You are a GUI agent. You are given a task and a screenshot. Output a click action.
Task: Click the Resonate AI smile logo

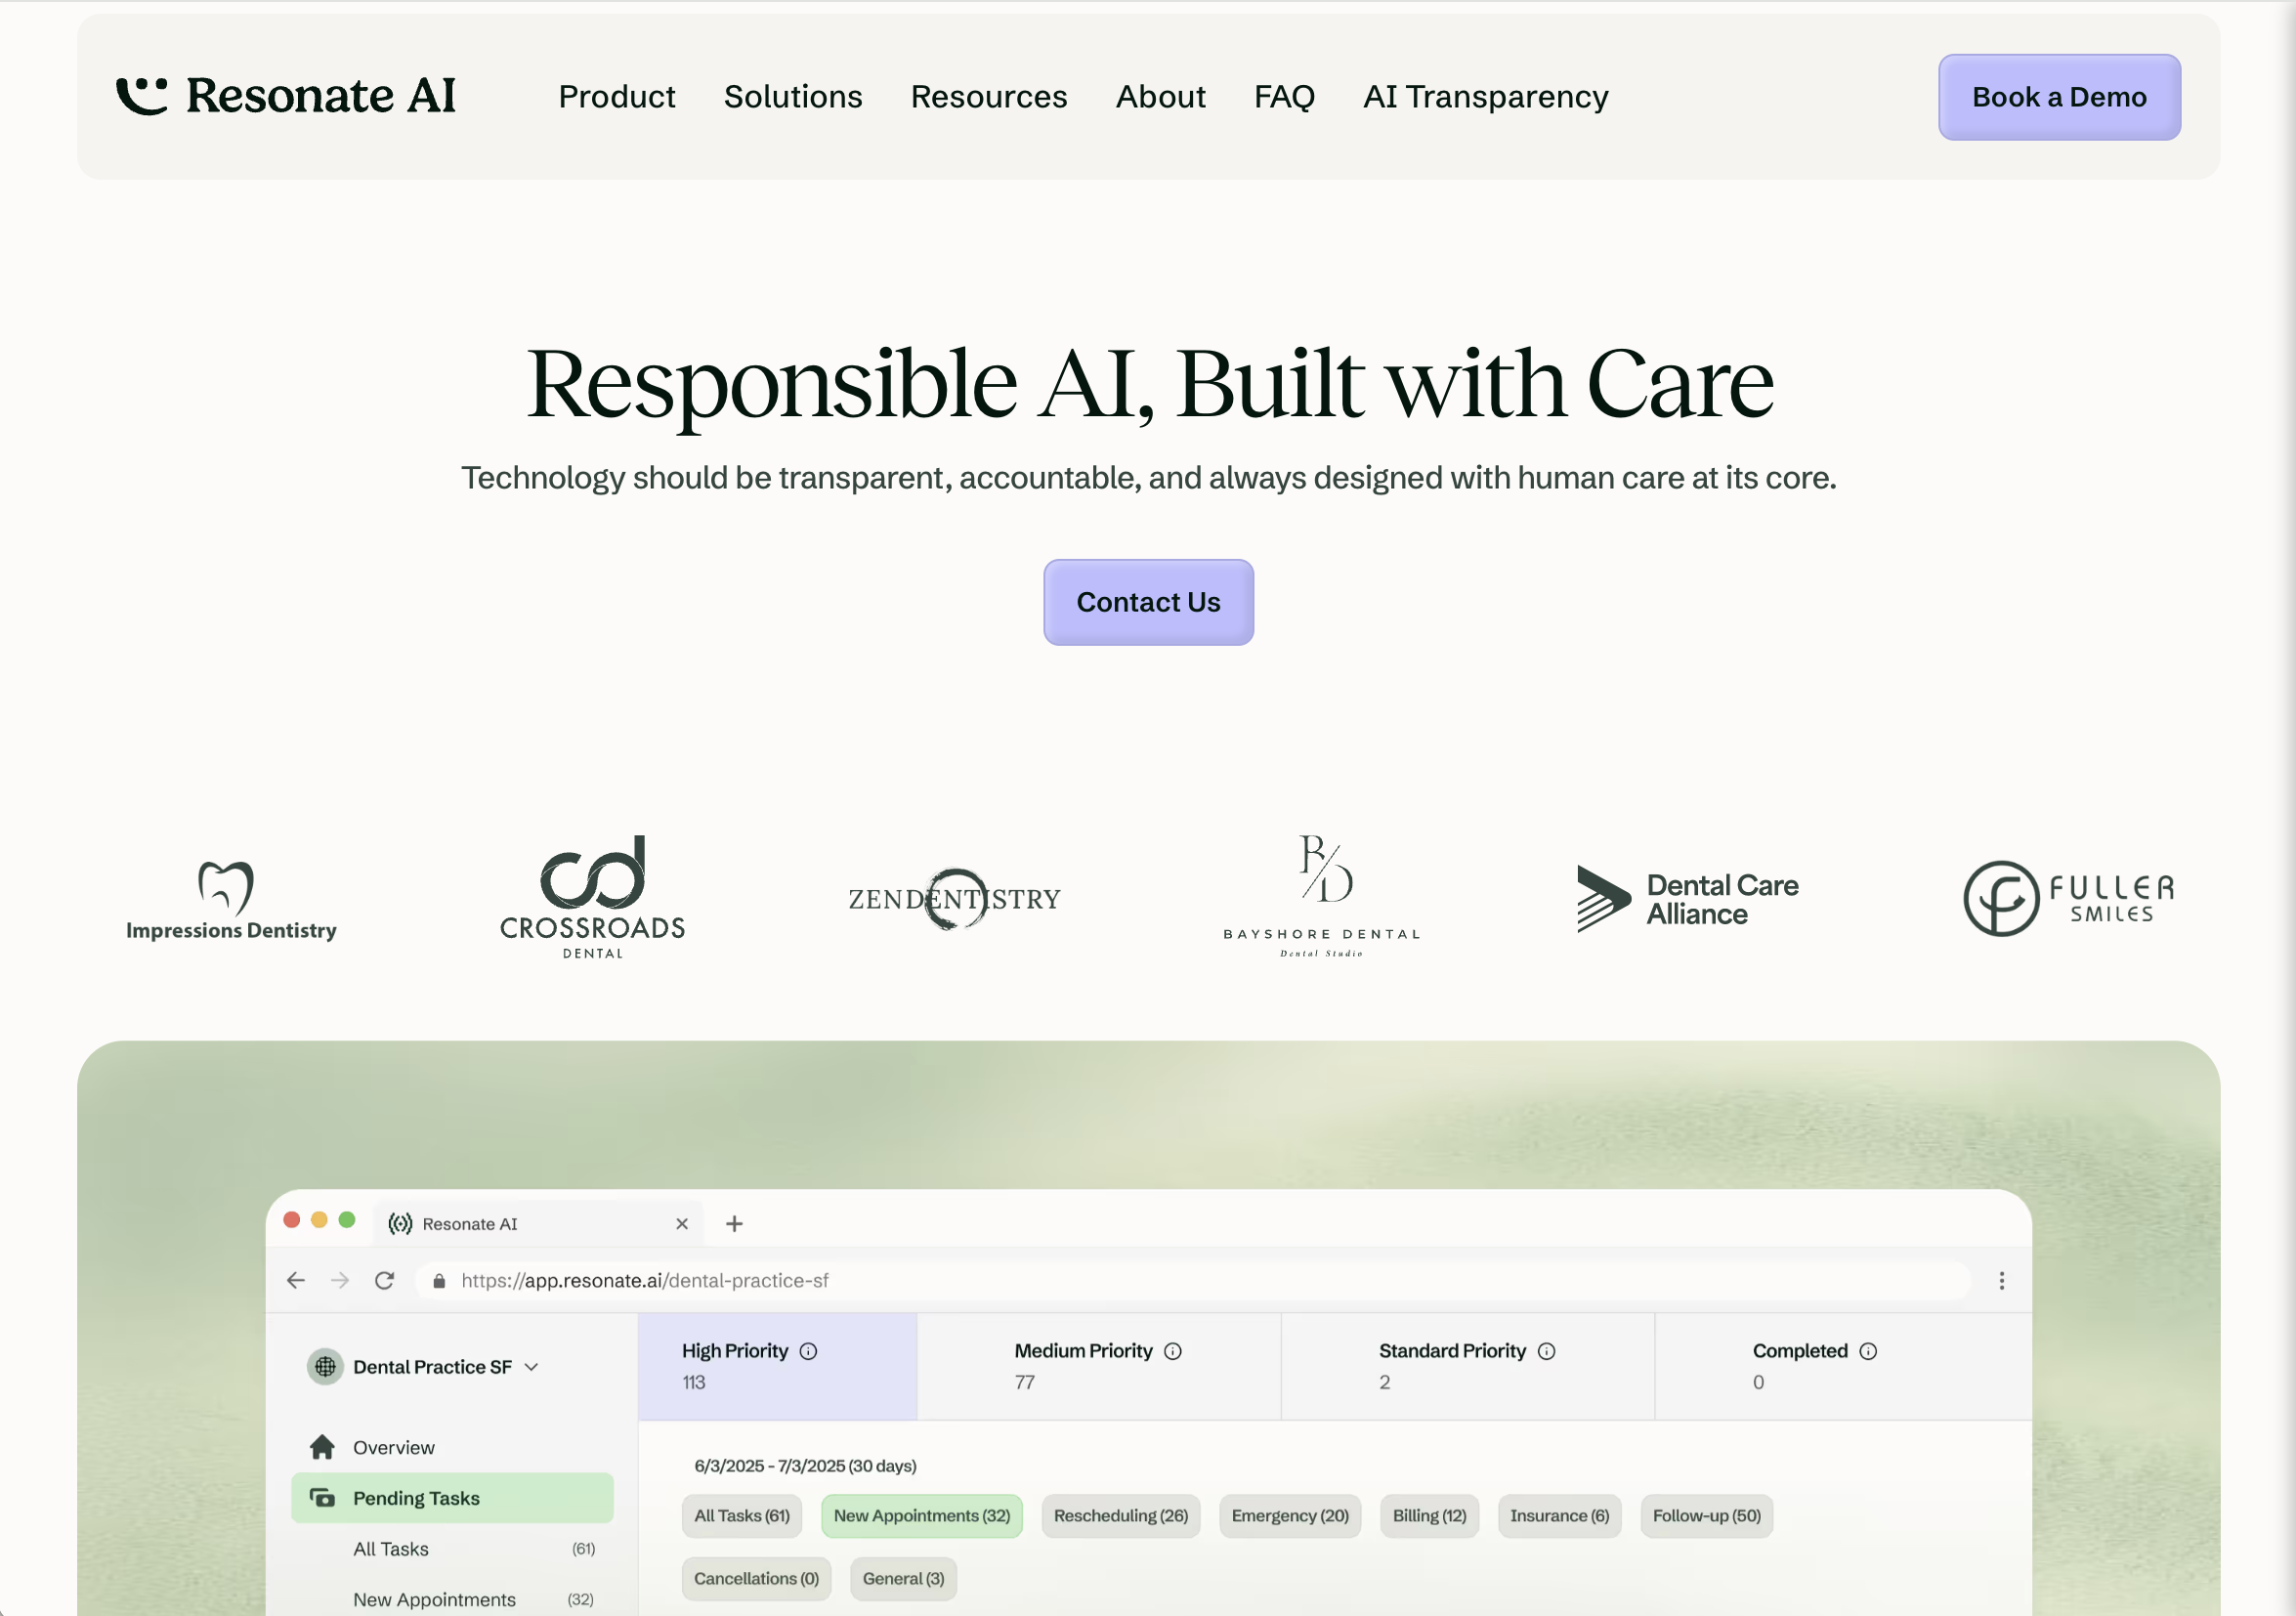pos(144,94)
